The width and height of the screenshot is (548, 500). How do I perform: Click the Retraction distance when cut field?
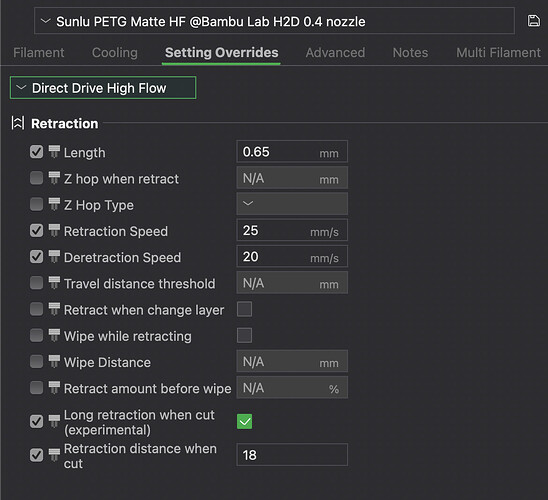292,455
